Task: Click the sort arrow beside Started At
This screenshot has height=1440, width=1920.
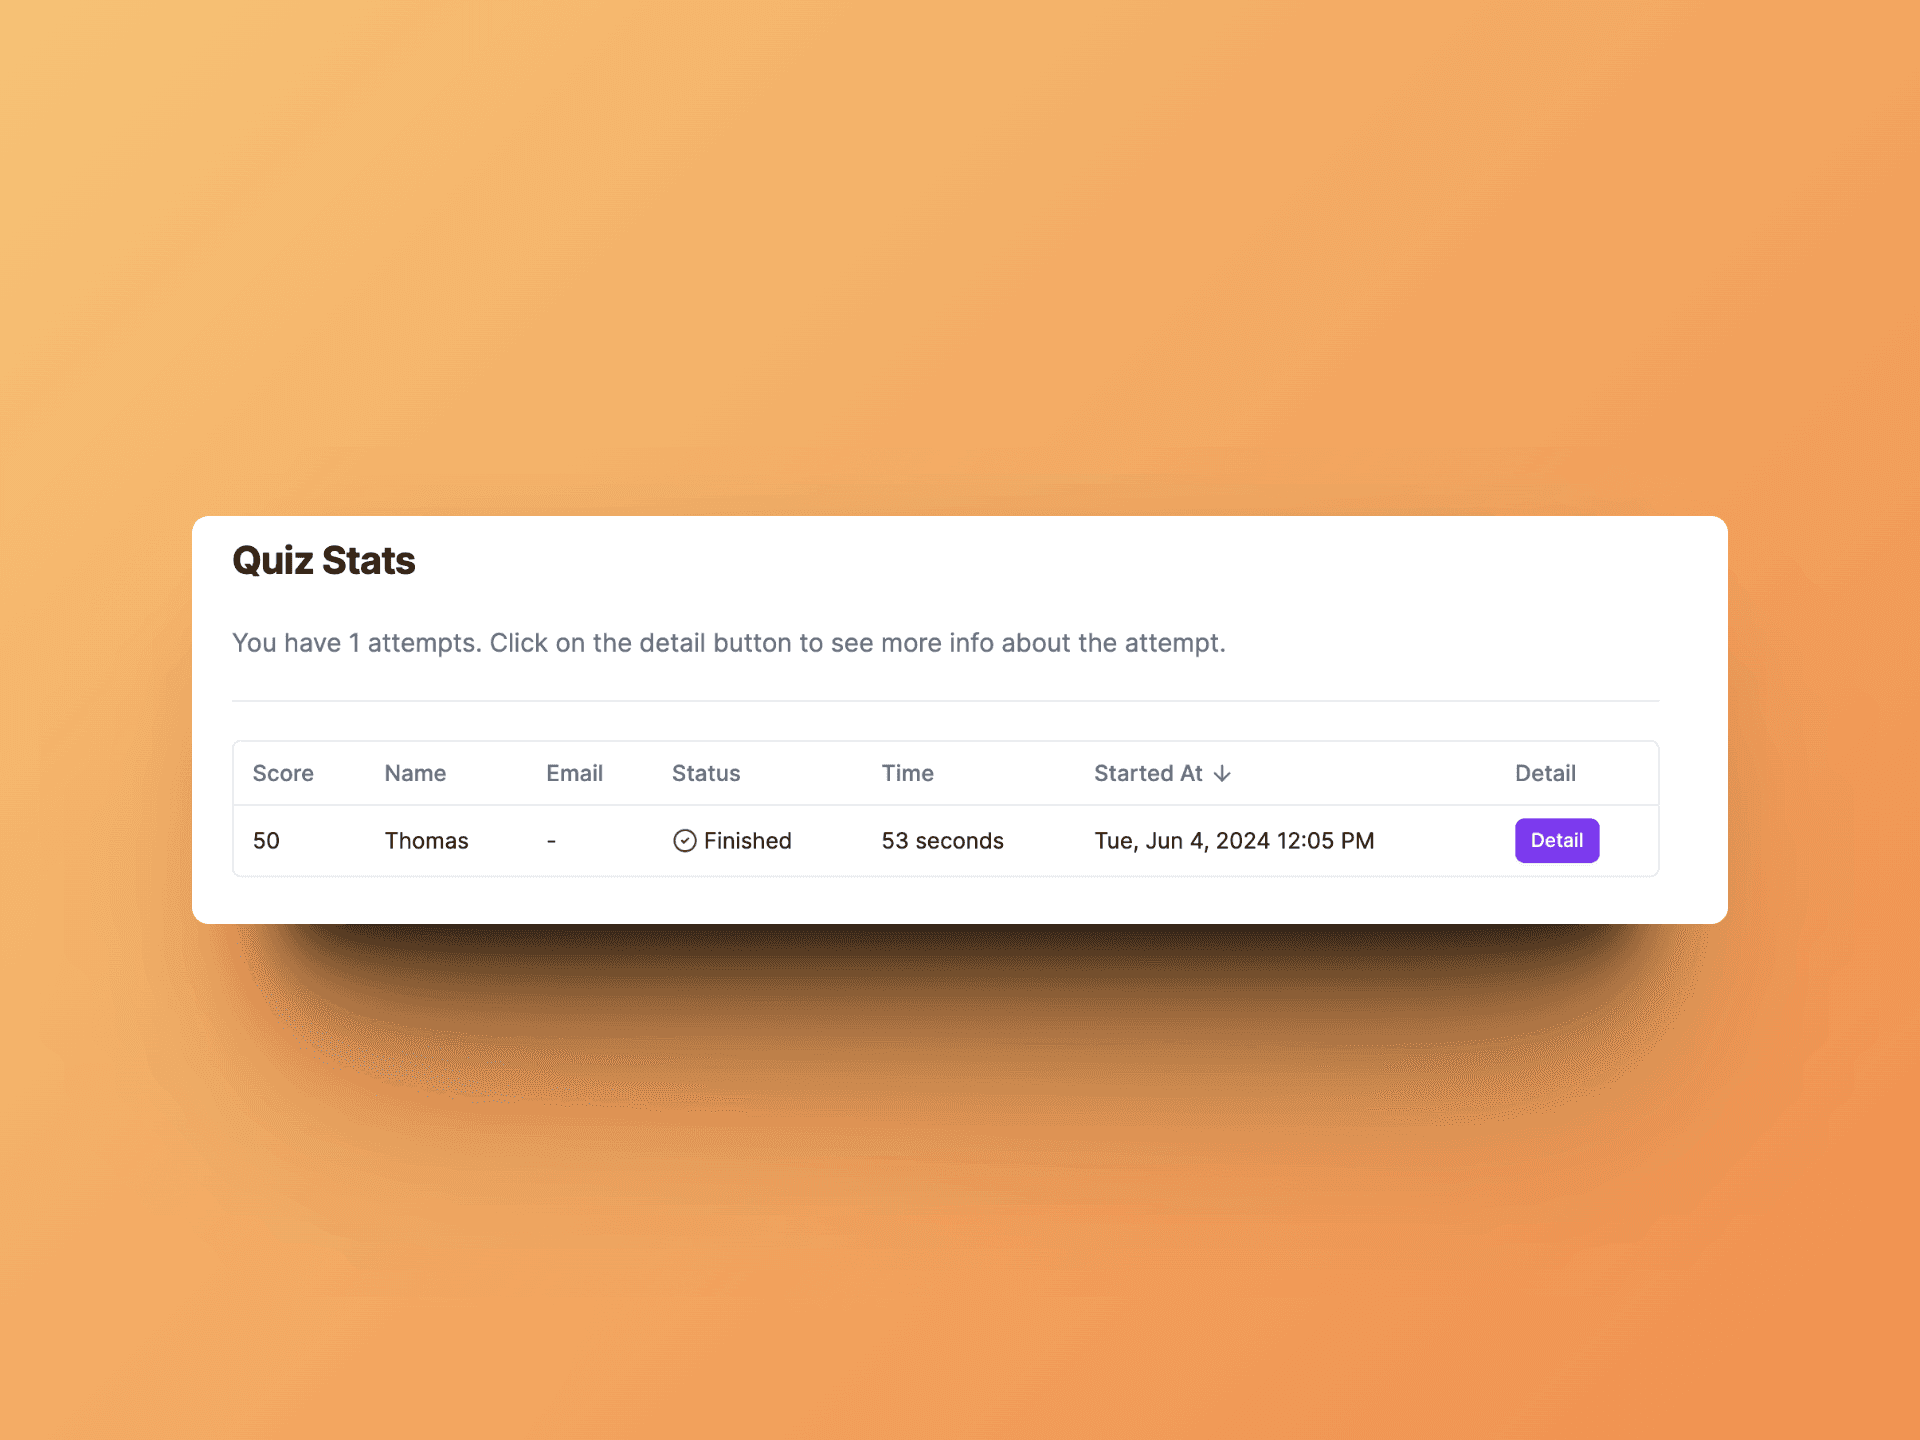Action: point(1222,774)
